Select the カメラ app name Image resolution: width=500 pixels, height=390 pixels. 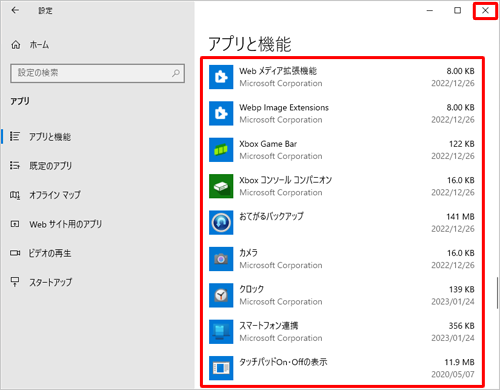(x=248, y=253)
